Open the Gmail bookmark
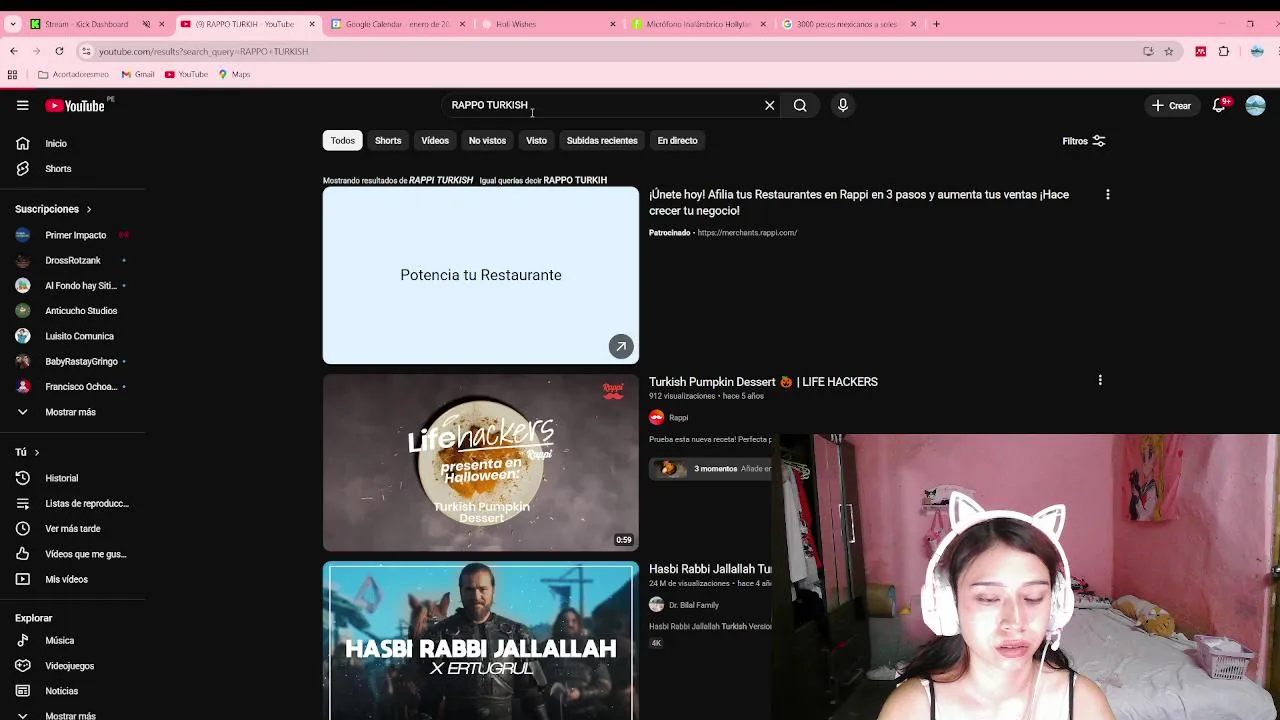The height and width of the screenshot is (720, 1280). click(x=138, y=74)
